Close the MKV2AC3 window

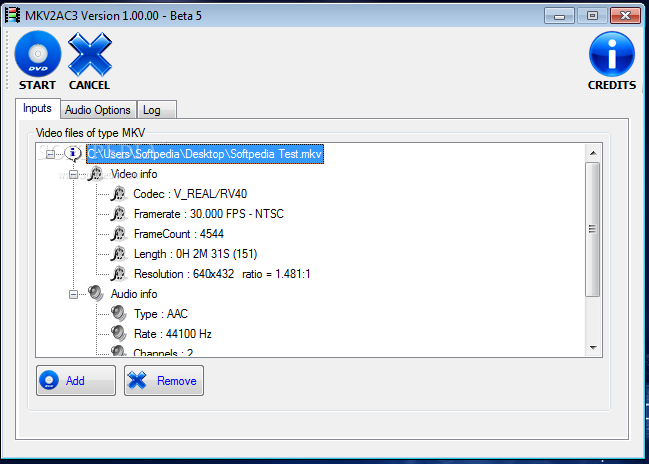coord(625,16)
